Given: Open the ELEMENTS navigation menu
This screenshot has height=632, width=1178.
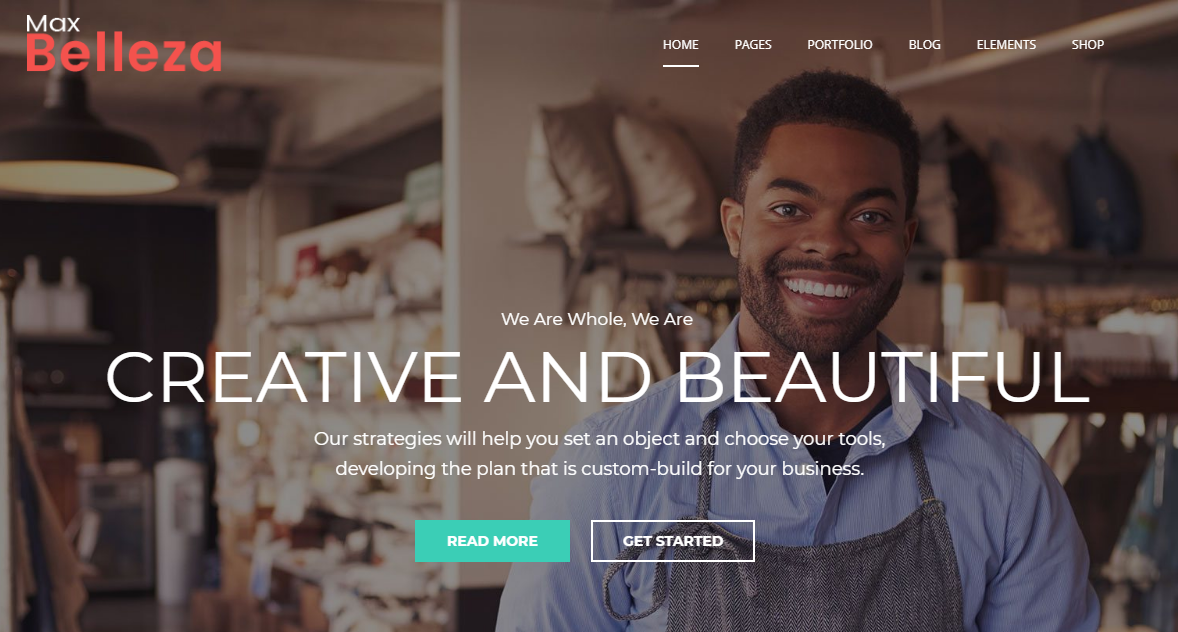Looking at the screenshot, I should coord(1006,44).
